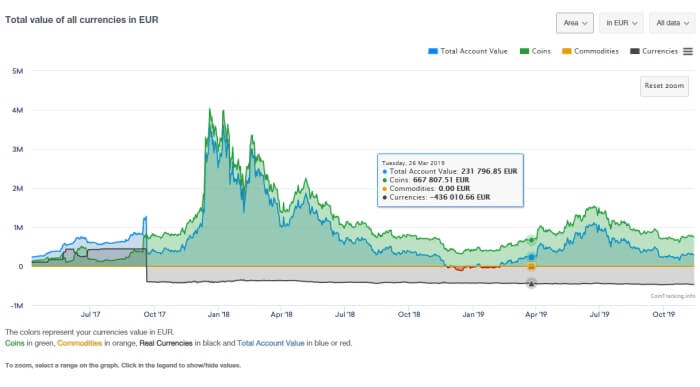The height and width of the screenshot is (387, 700).
Task: Click the CoinTracking.info credit link
Action: pyautogui.click(x=672, y=296)
